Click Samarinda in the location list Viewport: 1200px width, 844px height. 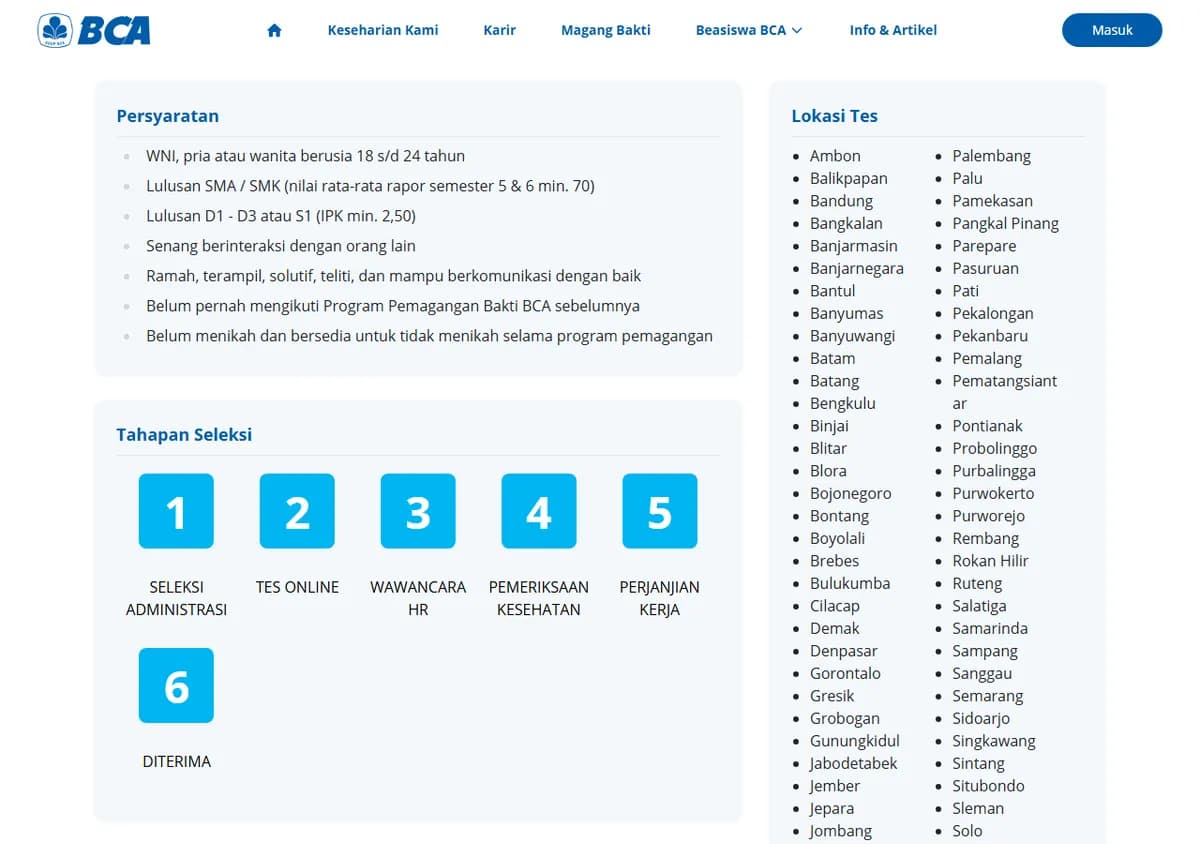(x=990, y=628)
